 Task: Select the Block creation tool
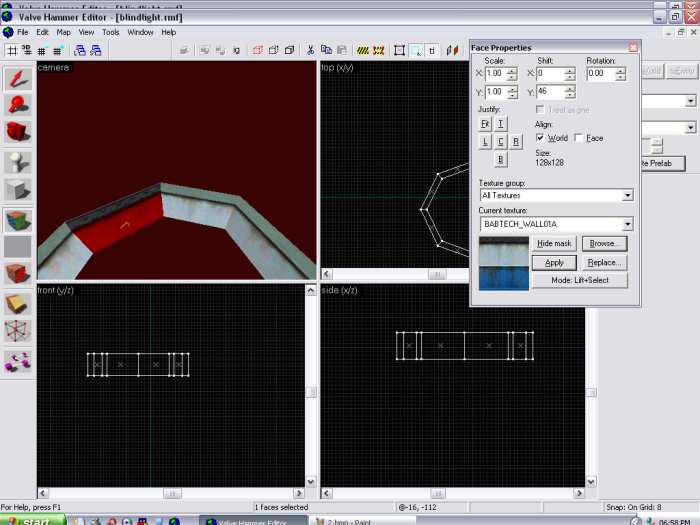tap(17, 190)
